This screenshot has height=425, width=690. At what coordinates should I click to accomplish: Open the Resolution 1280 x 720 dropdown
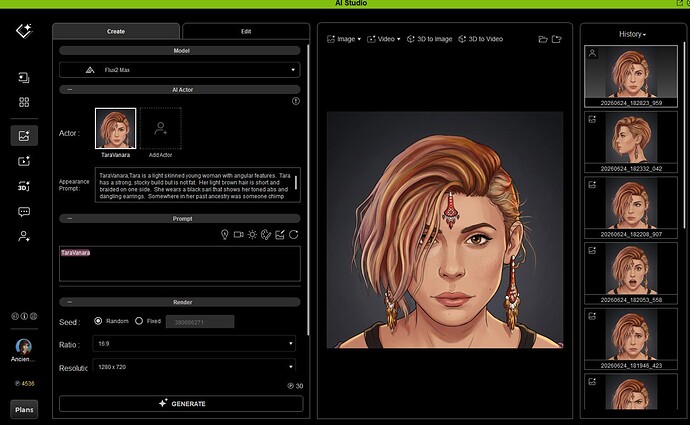coord(194,366)
